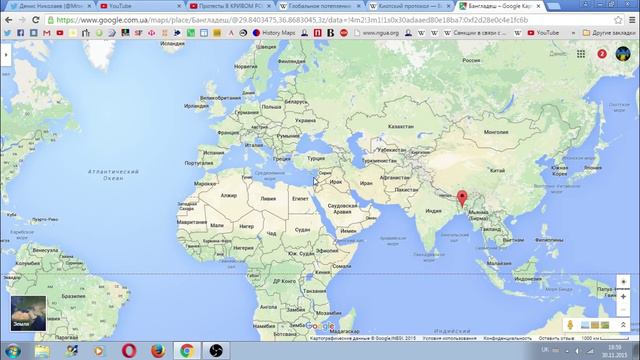Pick up the Street View pegman

click(570, 324)
